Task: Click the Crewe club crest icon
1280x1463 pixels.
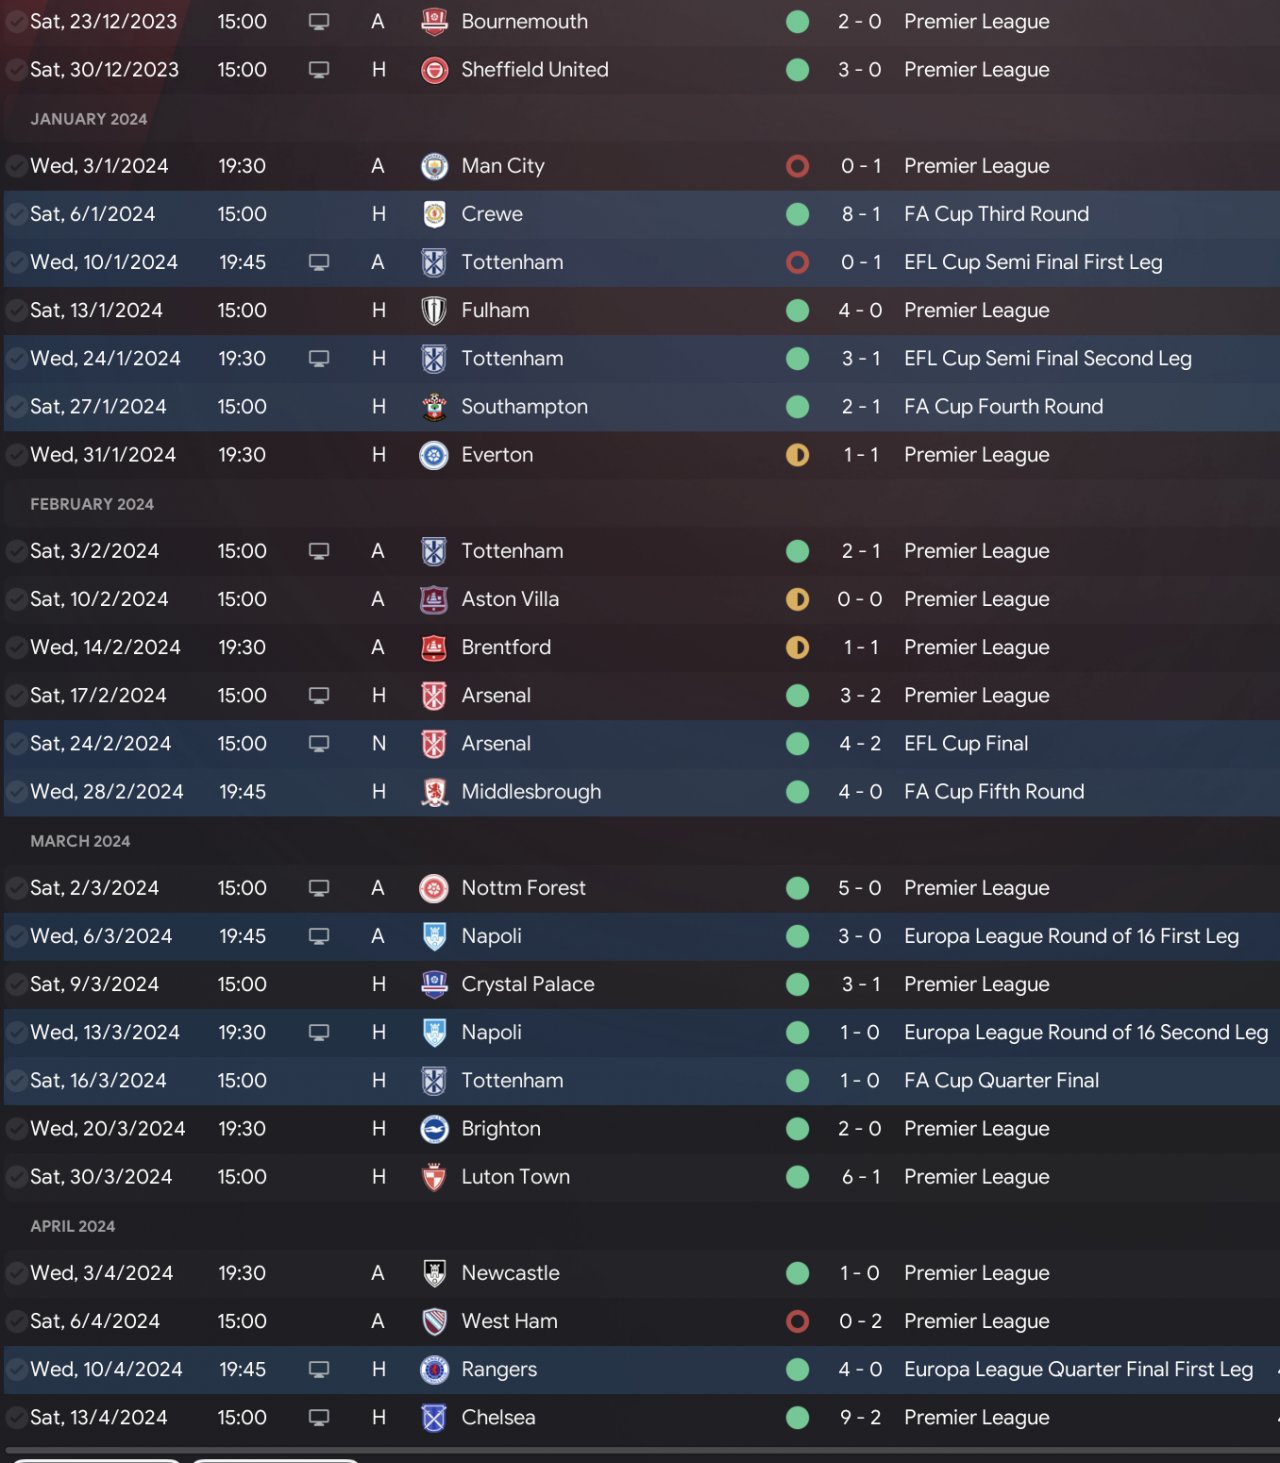Action: click(x=434, y=214)
